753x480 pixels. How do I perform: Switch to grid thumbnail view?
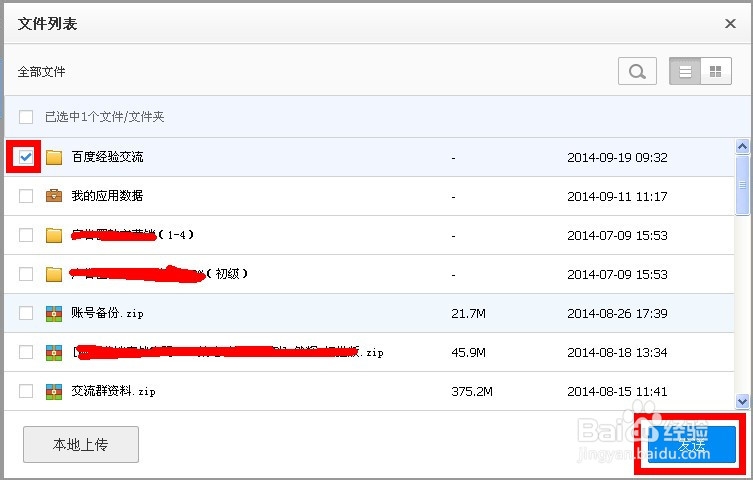(715, 71)
